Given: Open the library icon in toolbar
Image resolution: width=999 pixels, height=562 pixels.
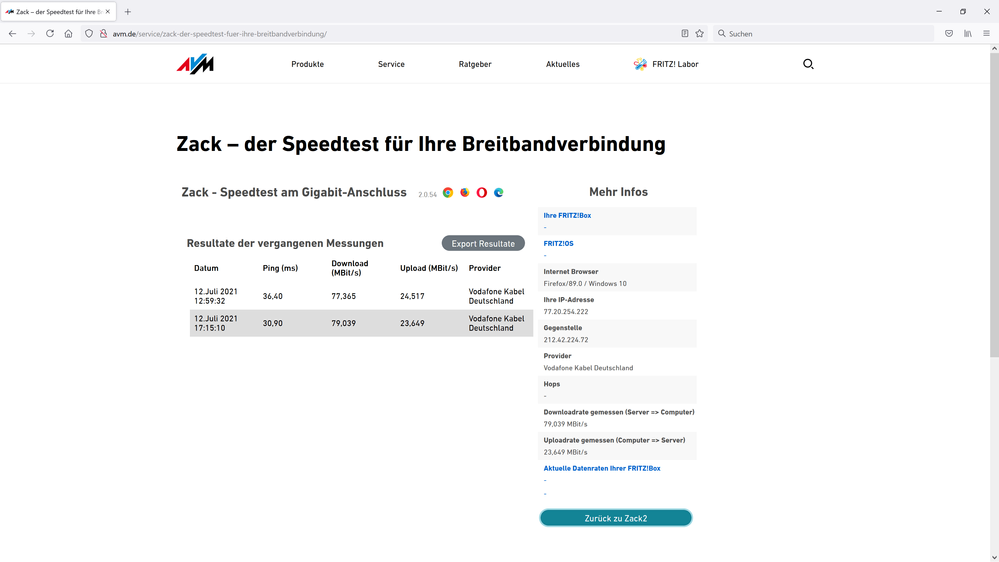Looking at the screenshot, I should (968, 34).
